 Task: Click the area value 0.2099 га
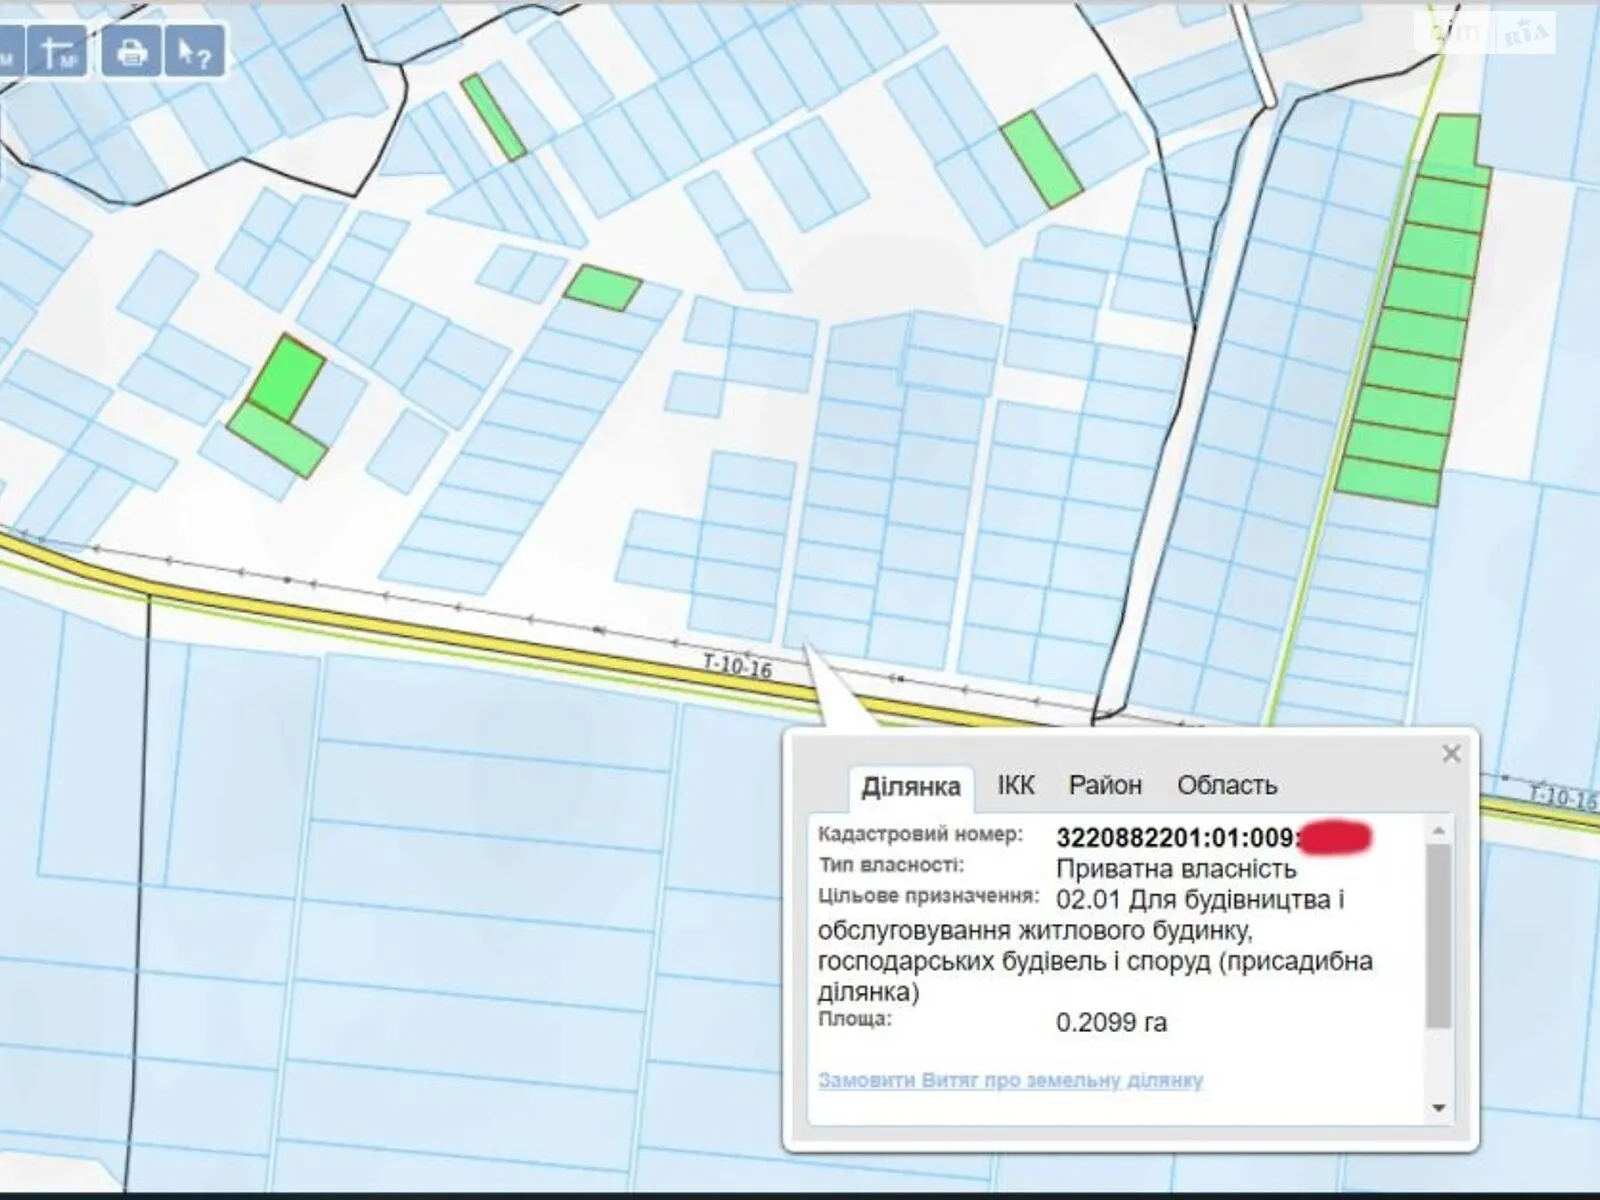point(1111,1023)
